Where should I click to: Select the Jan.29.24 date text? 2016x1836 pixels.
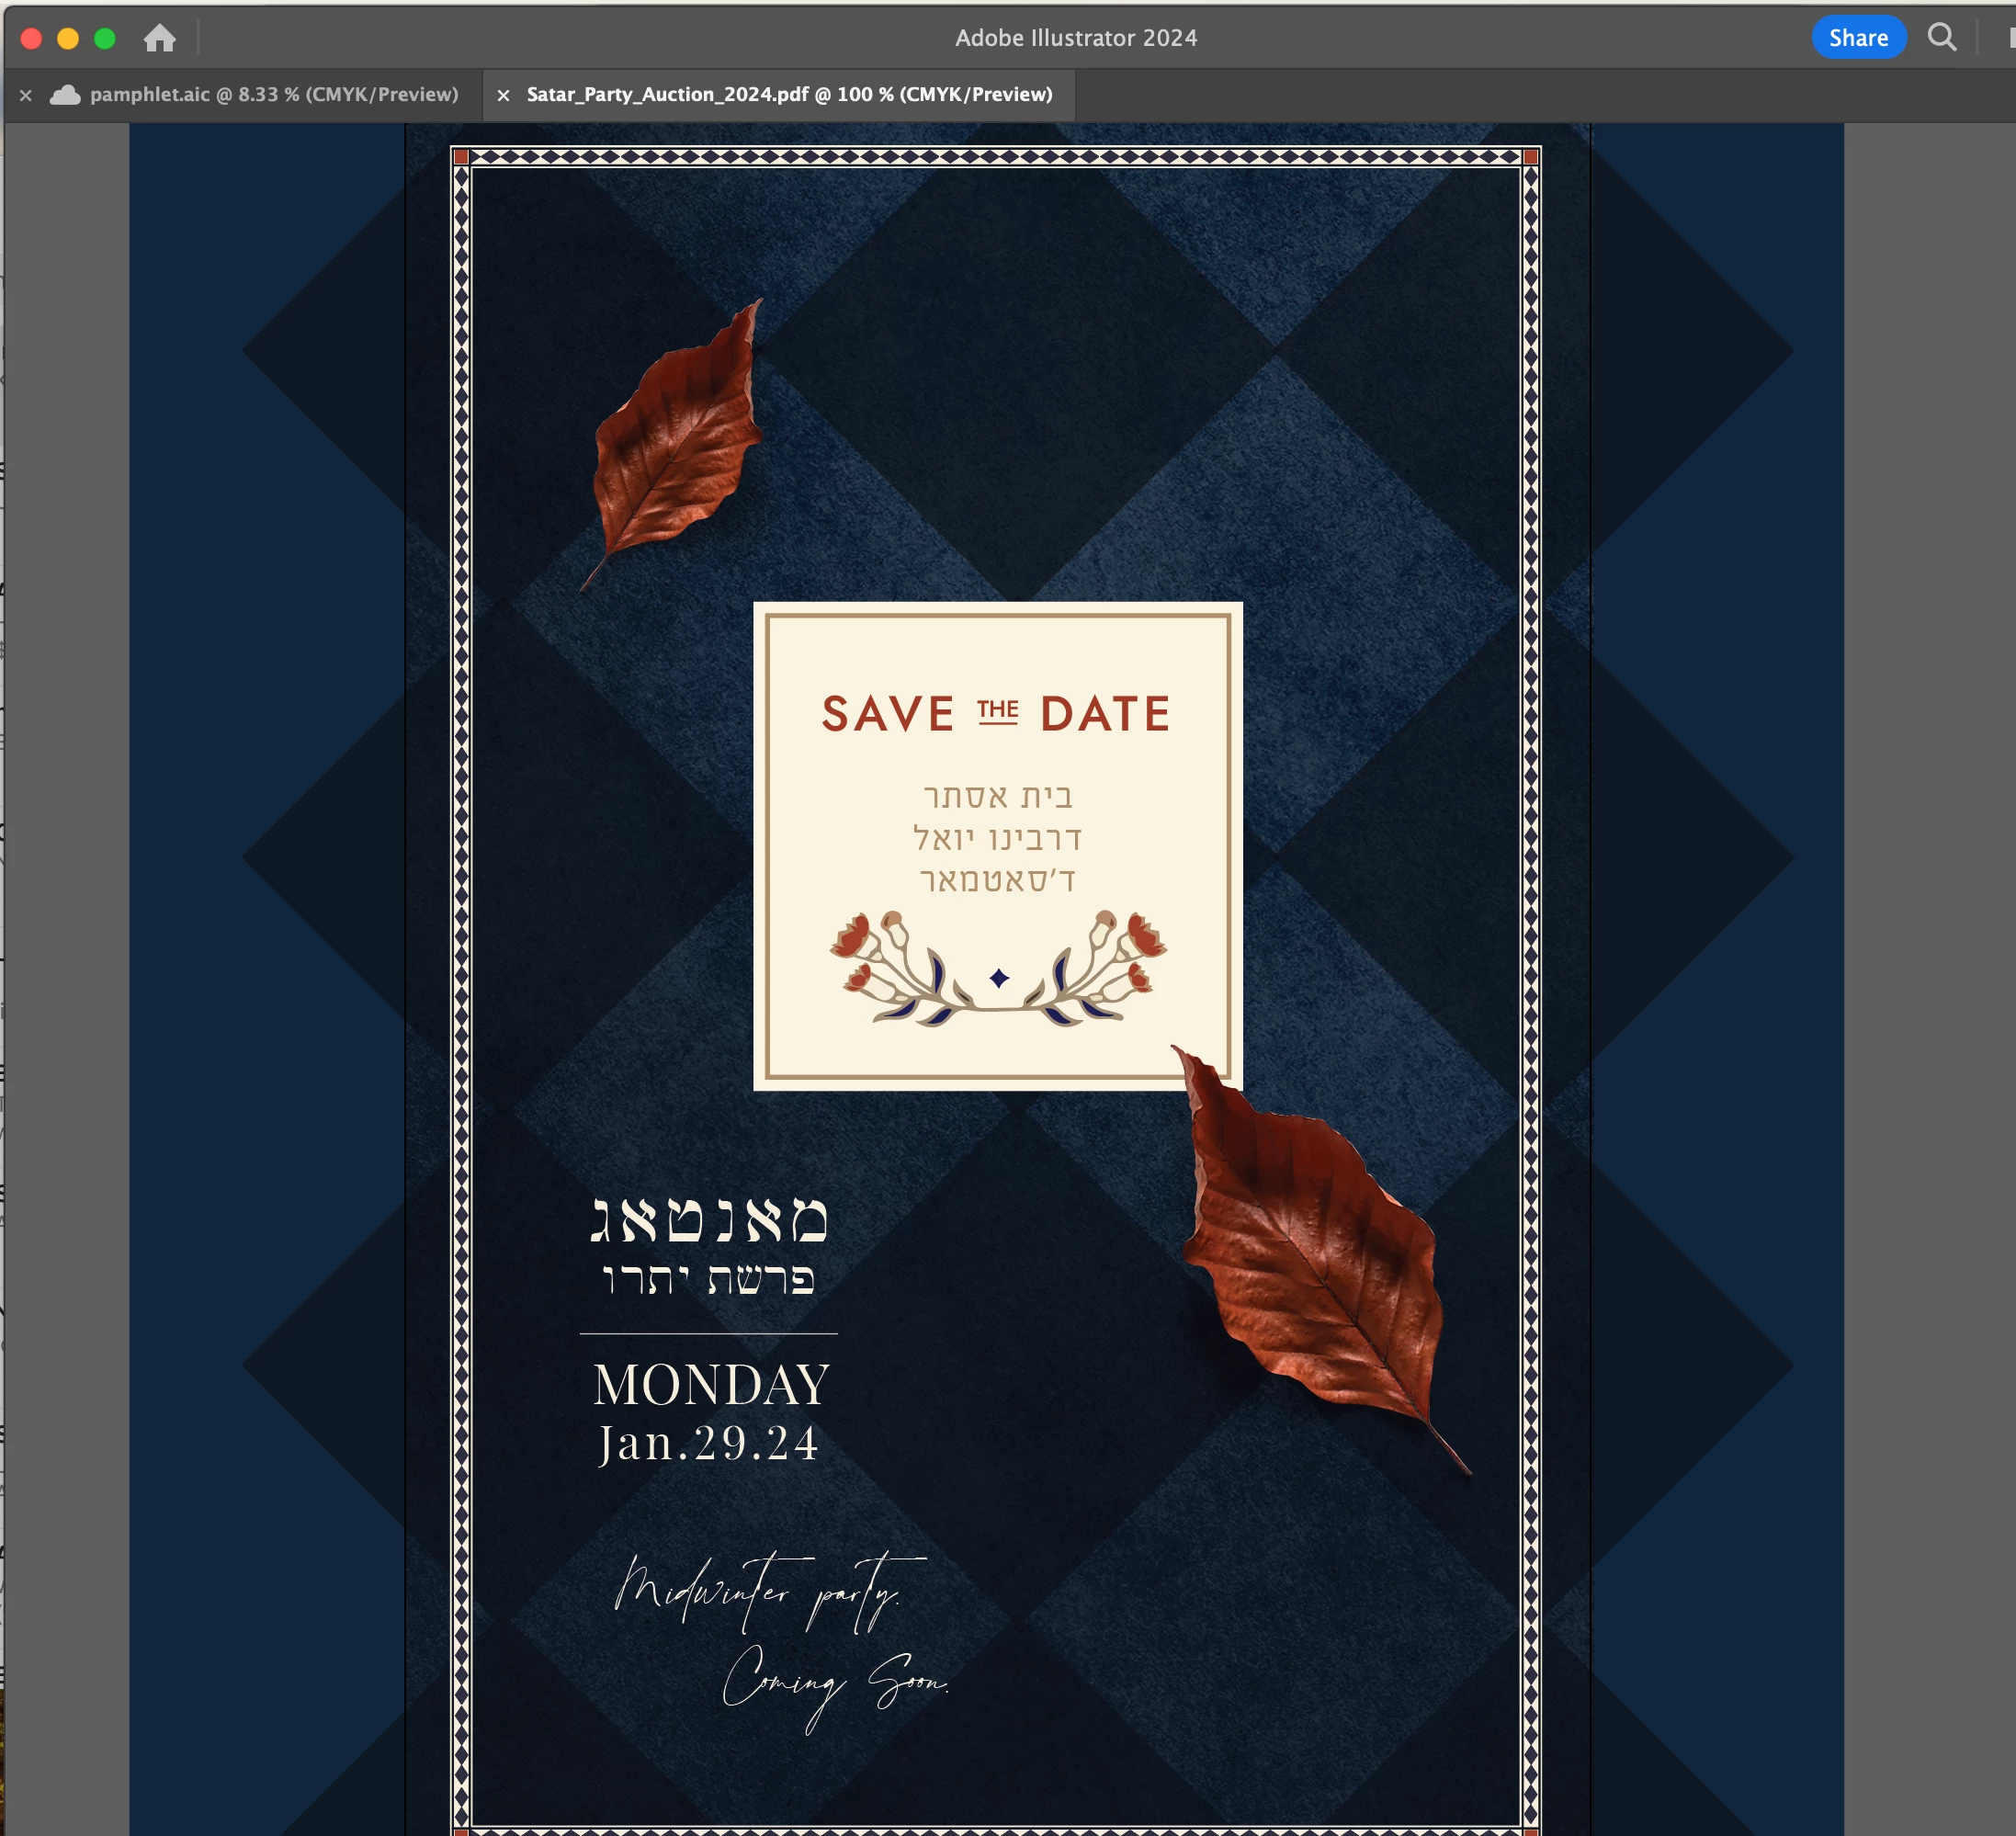click(708, 1443)
